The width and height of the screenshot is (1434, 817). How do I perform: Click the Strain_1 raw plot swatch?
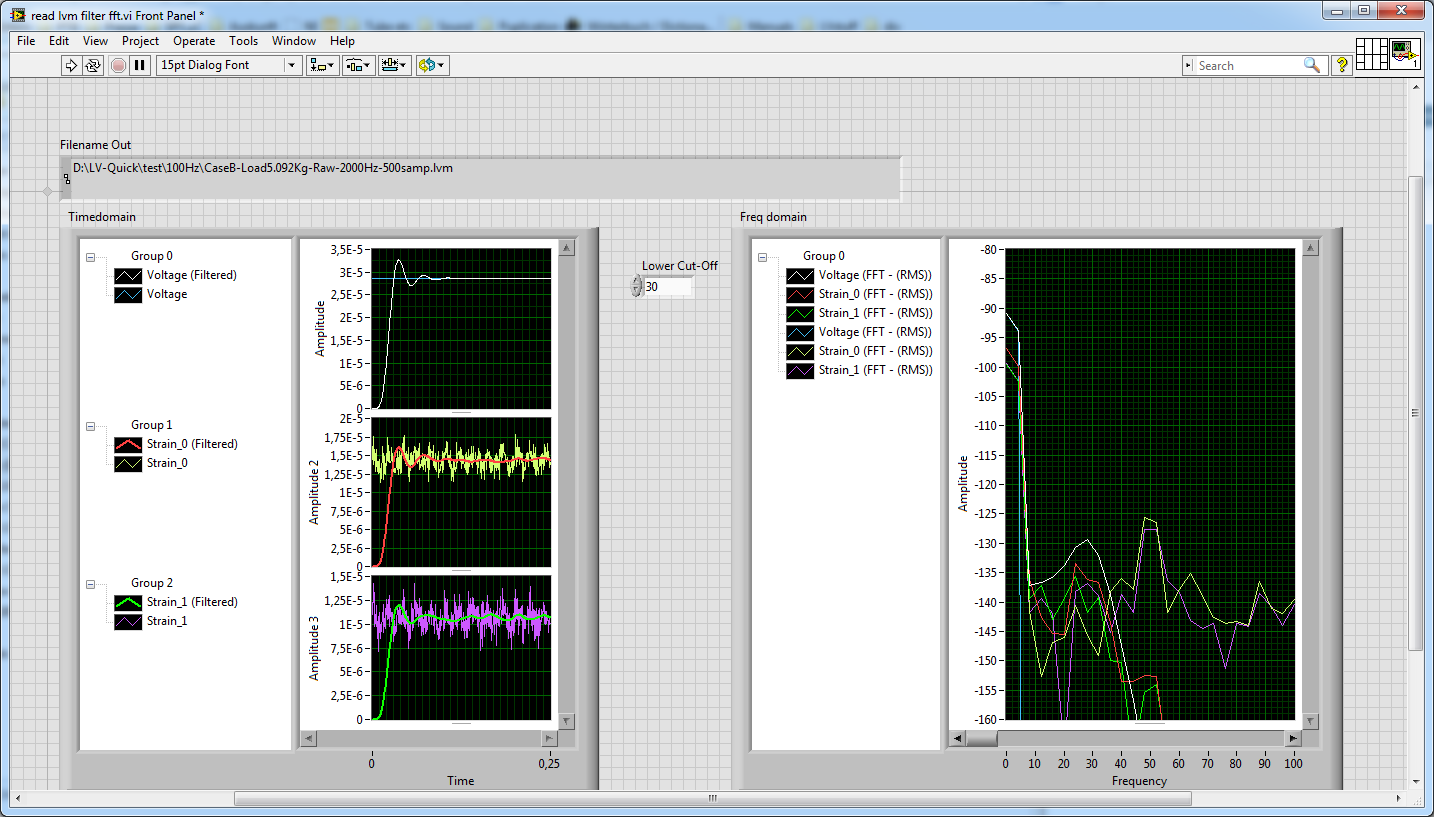[x=128, y=621]
